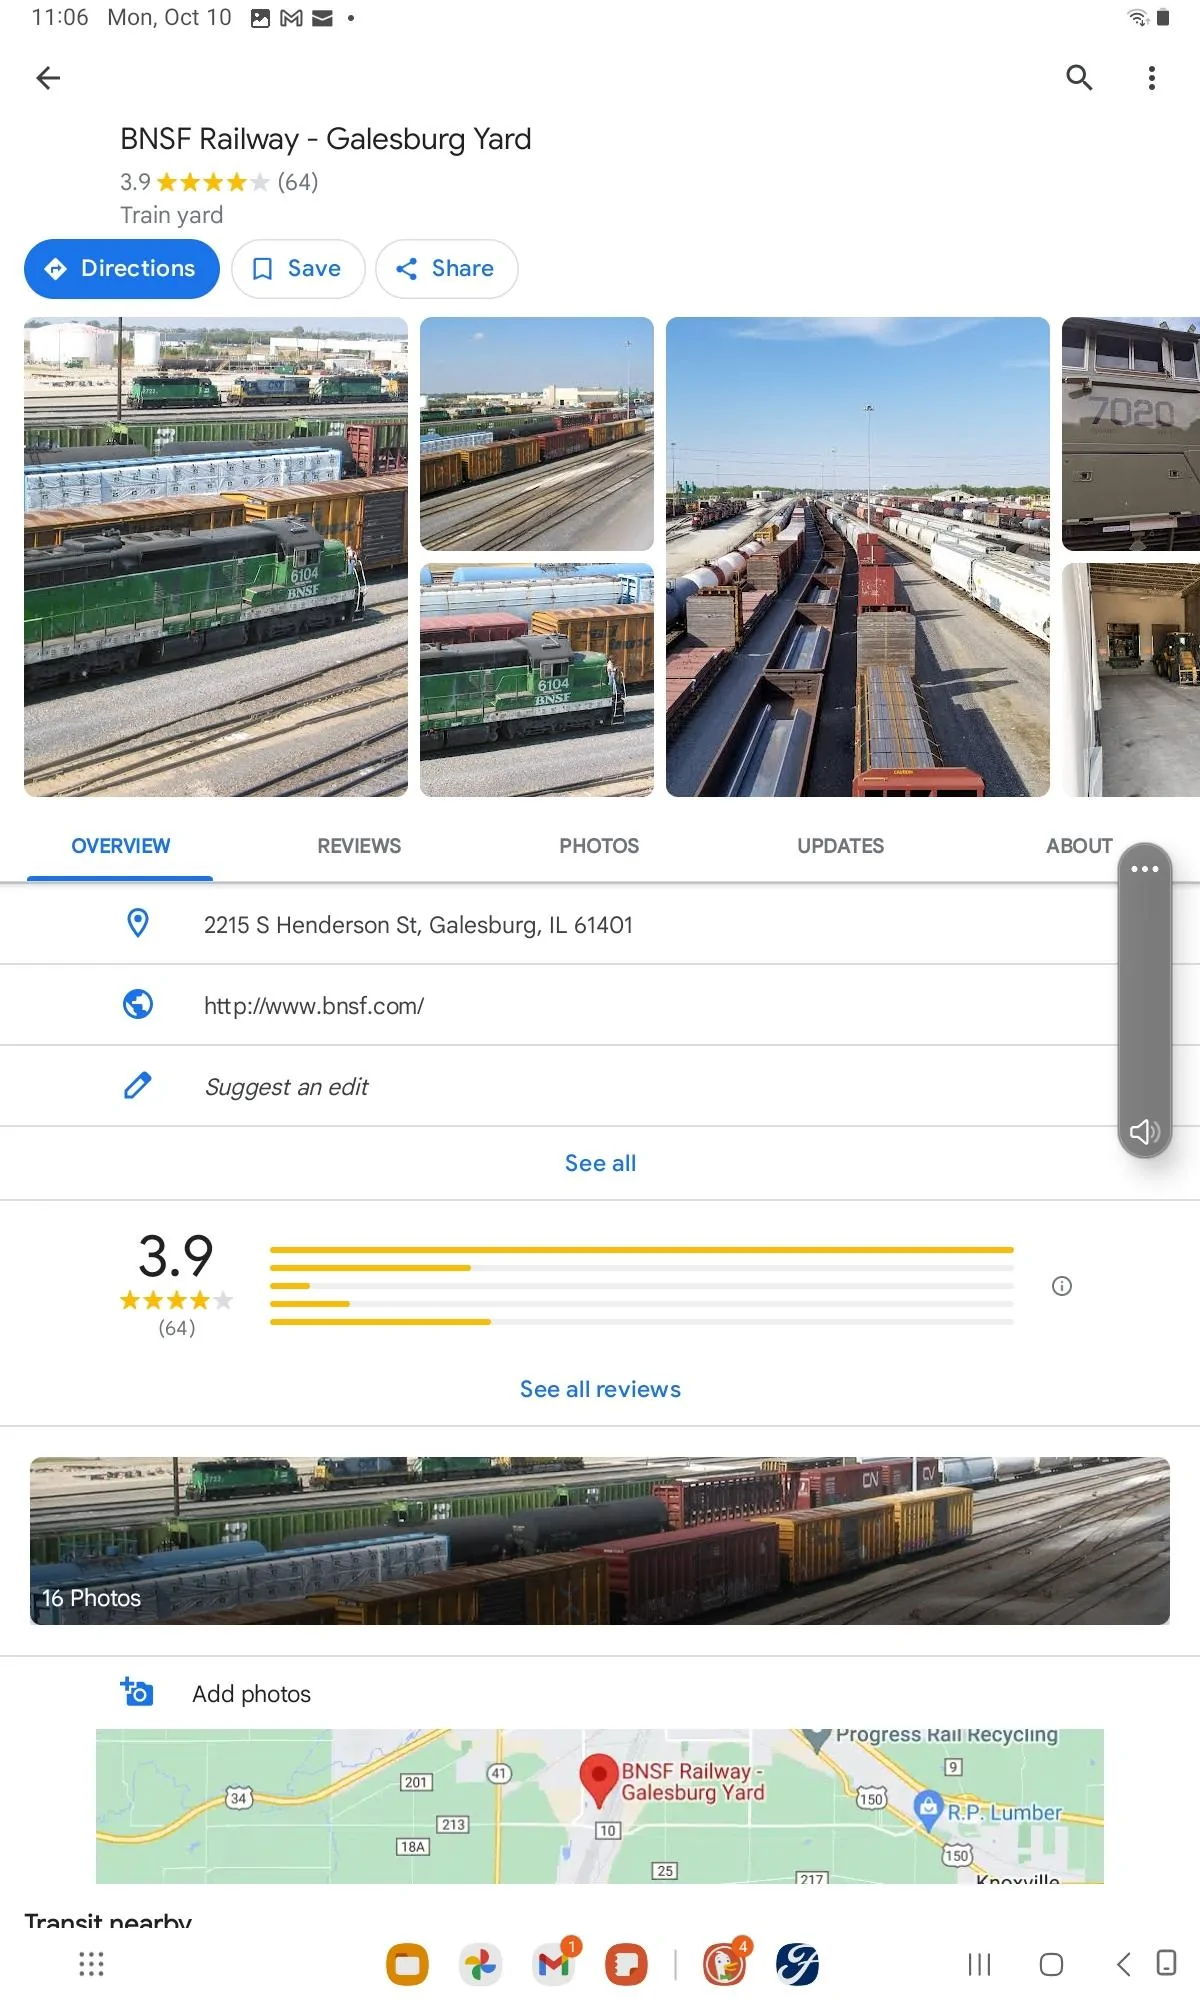Viewport: 1200px width, 2000px height.
Task: Launch Gmail from the taskbar
Action: pos(554,1963)
